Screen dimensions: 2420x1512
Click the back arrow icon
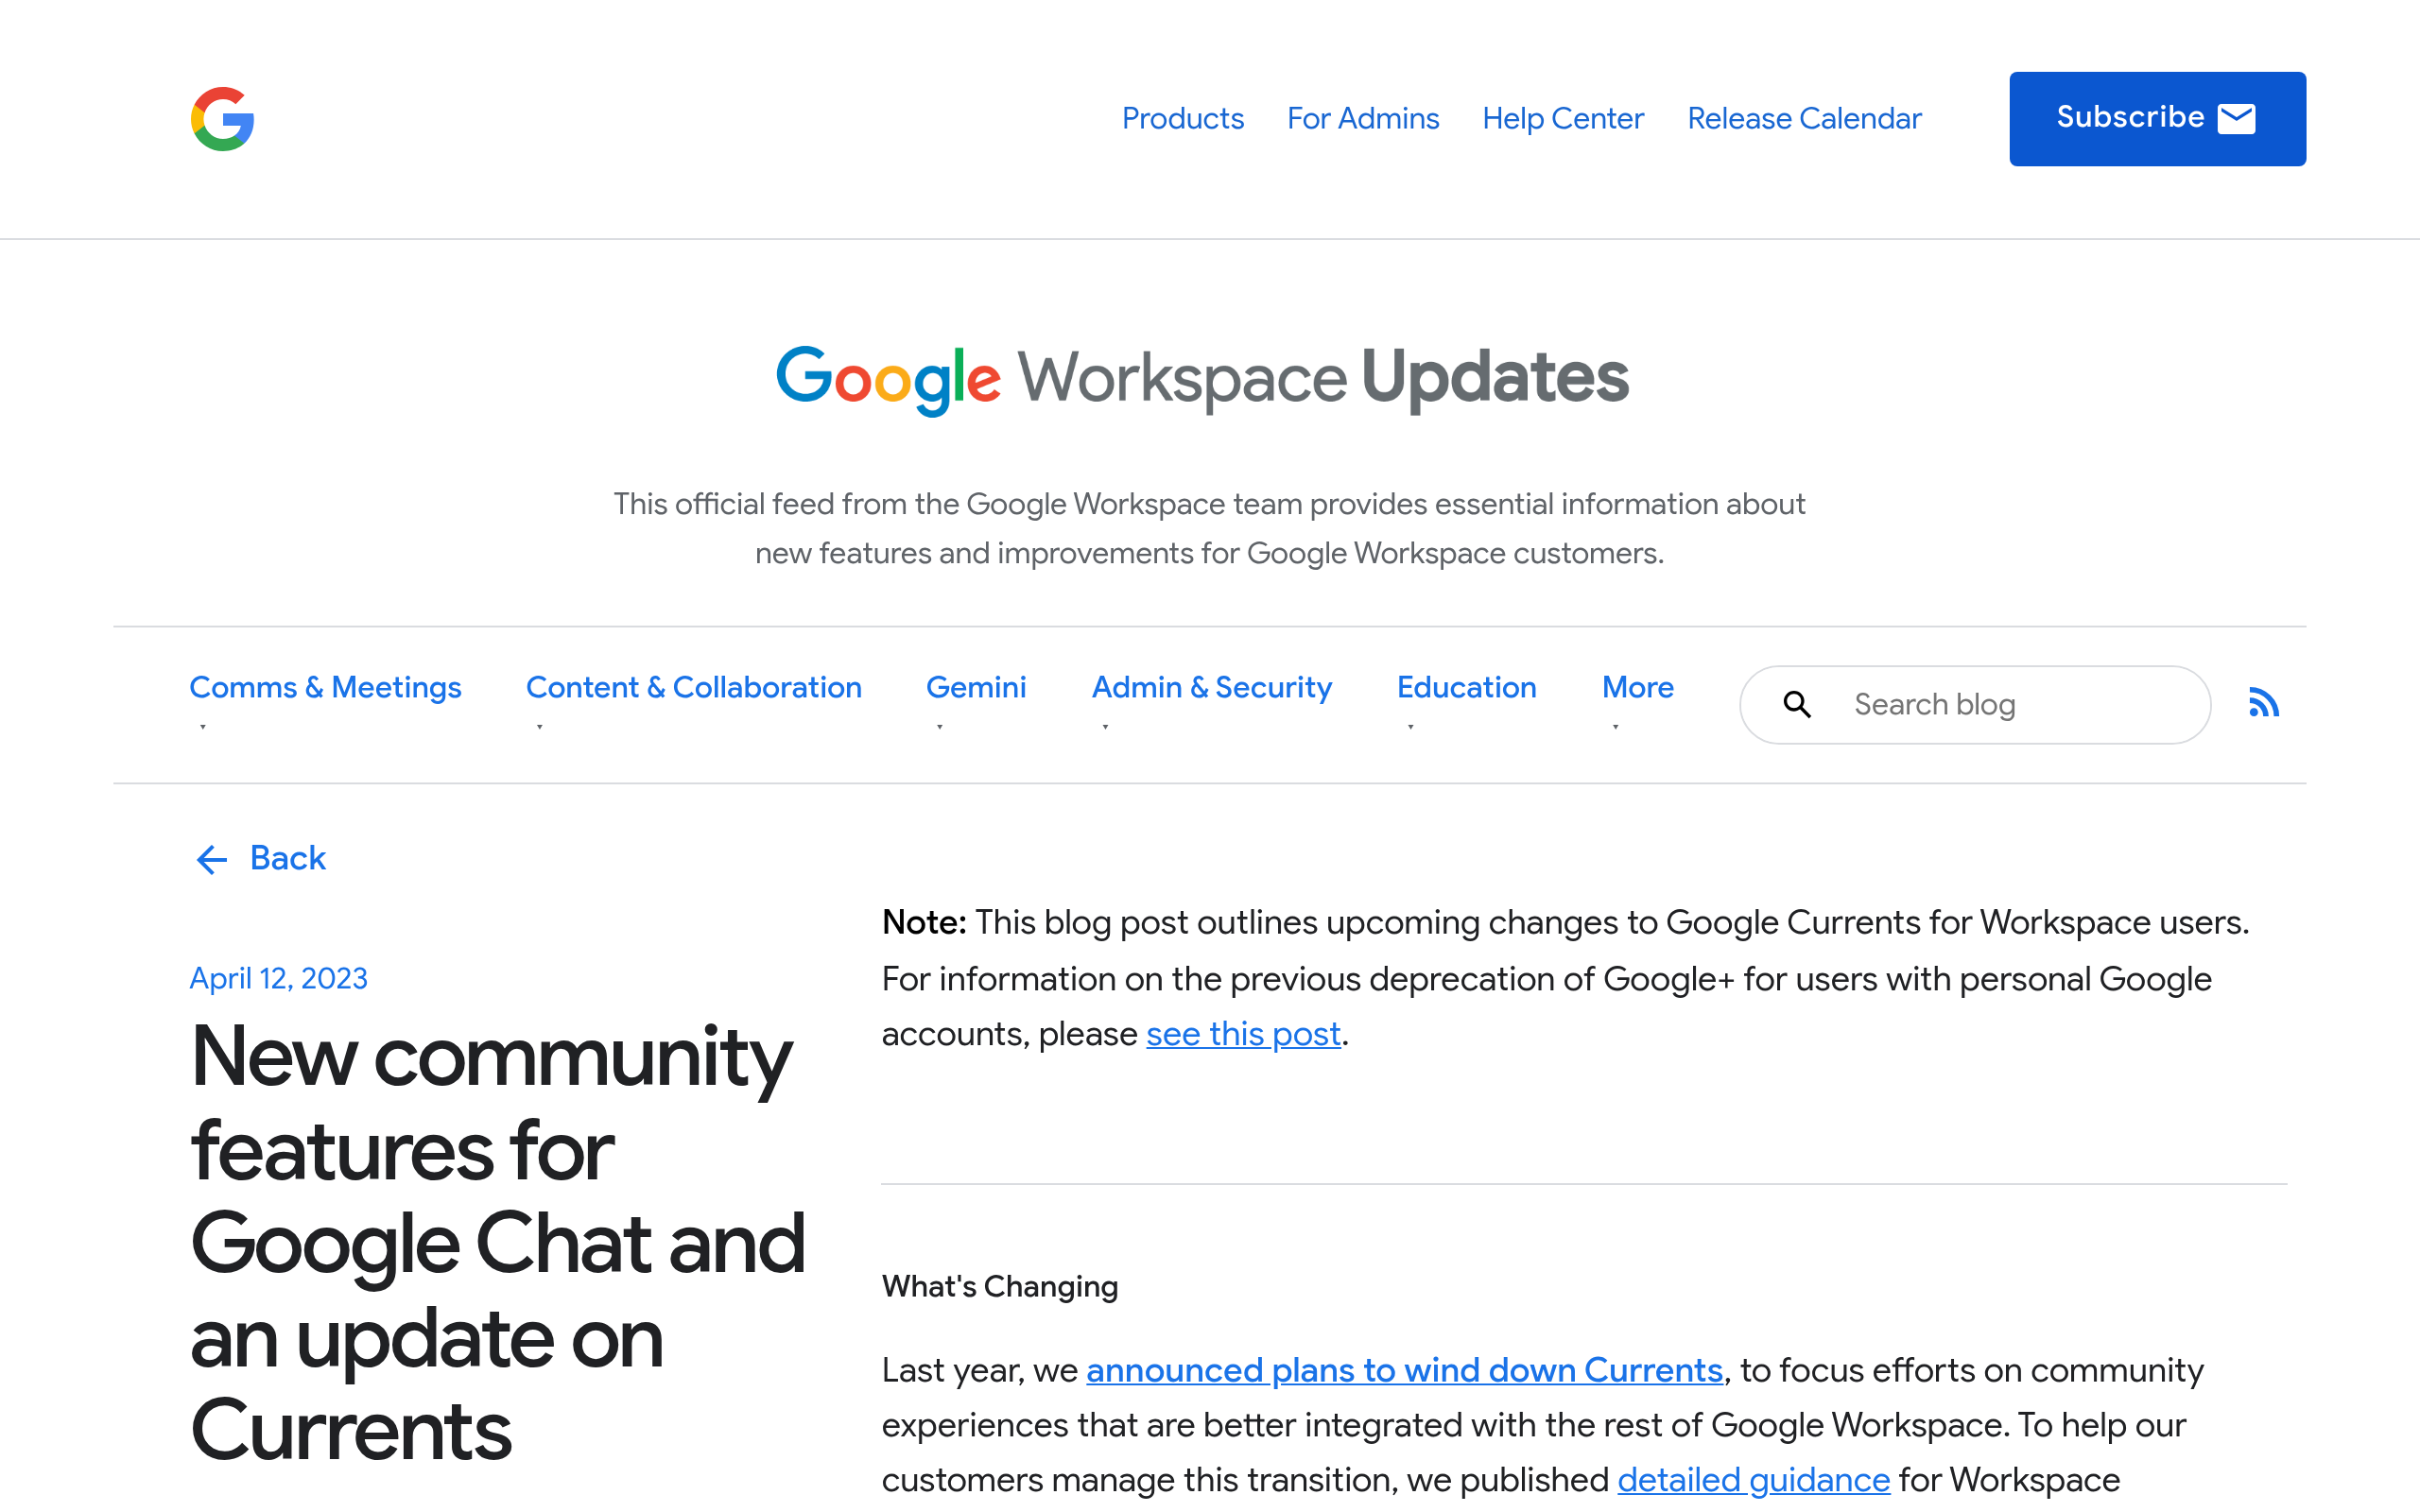coord(211,860)
